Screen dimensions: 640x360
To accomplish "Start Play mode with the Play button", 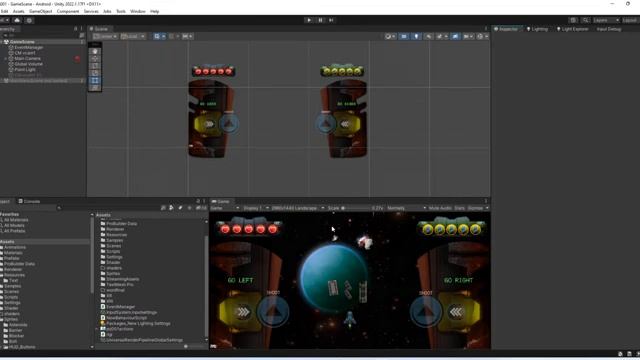I will click(309, 20).
